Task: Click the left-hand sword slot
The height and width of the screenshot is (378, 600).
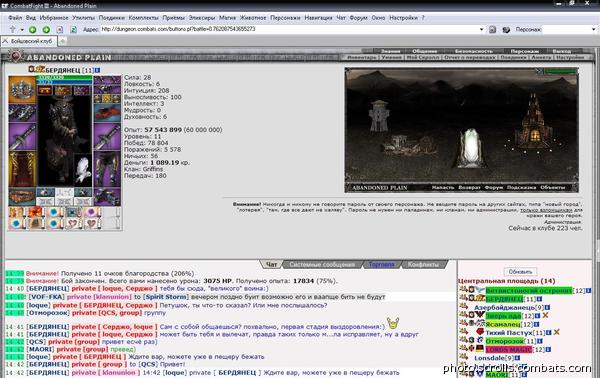Action: pos(22,137)
